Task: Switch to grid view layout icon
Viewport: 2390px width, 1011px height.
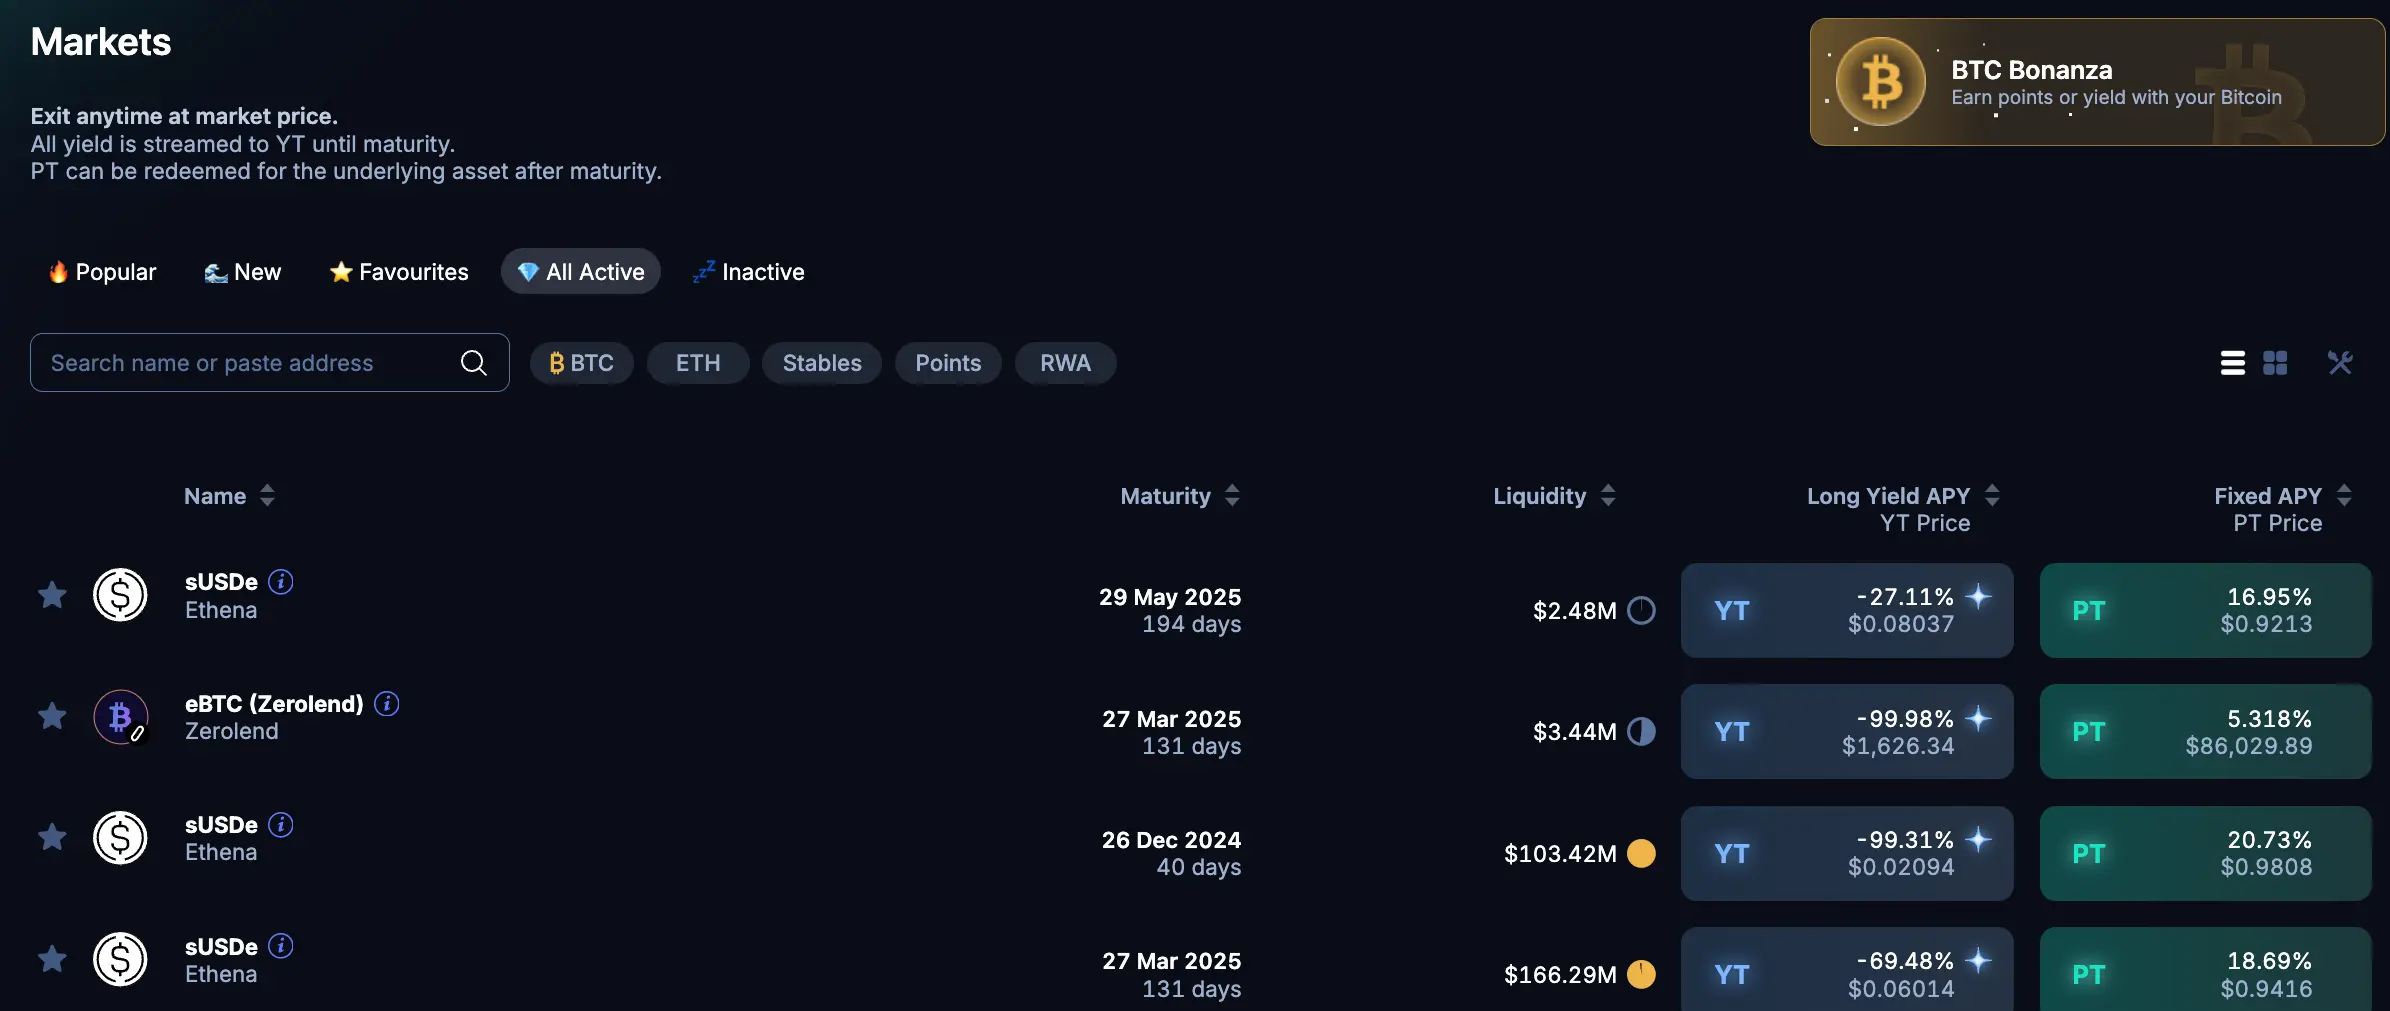Action: tap(2275, 363)
